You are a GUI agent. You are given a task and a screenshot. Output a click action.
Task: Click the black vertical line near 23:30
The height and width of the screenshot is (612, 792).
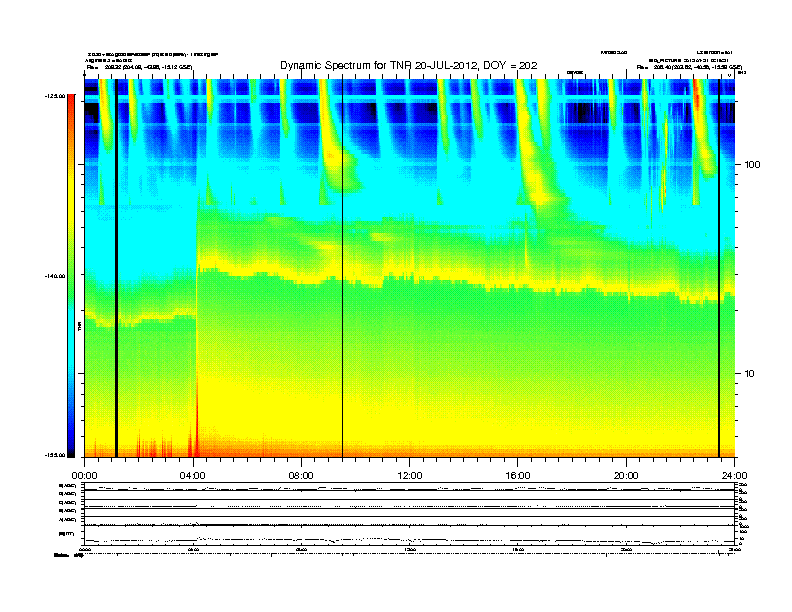[x=719, y=268]
